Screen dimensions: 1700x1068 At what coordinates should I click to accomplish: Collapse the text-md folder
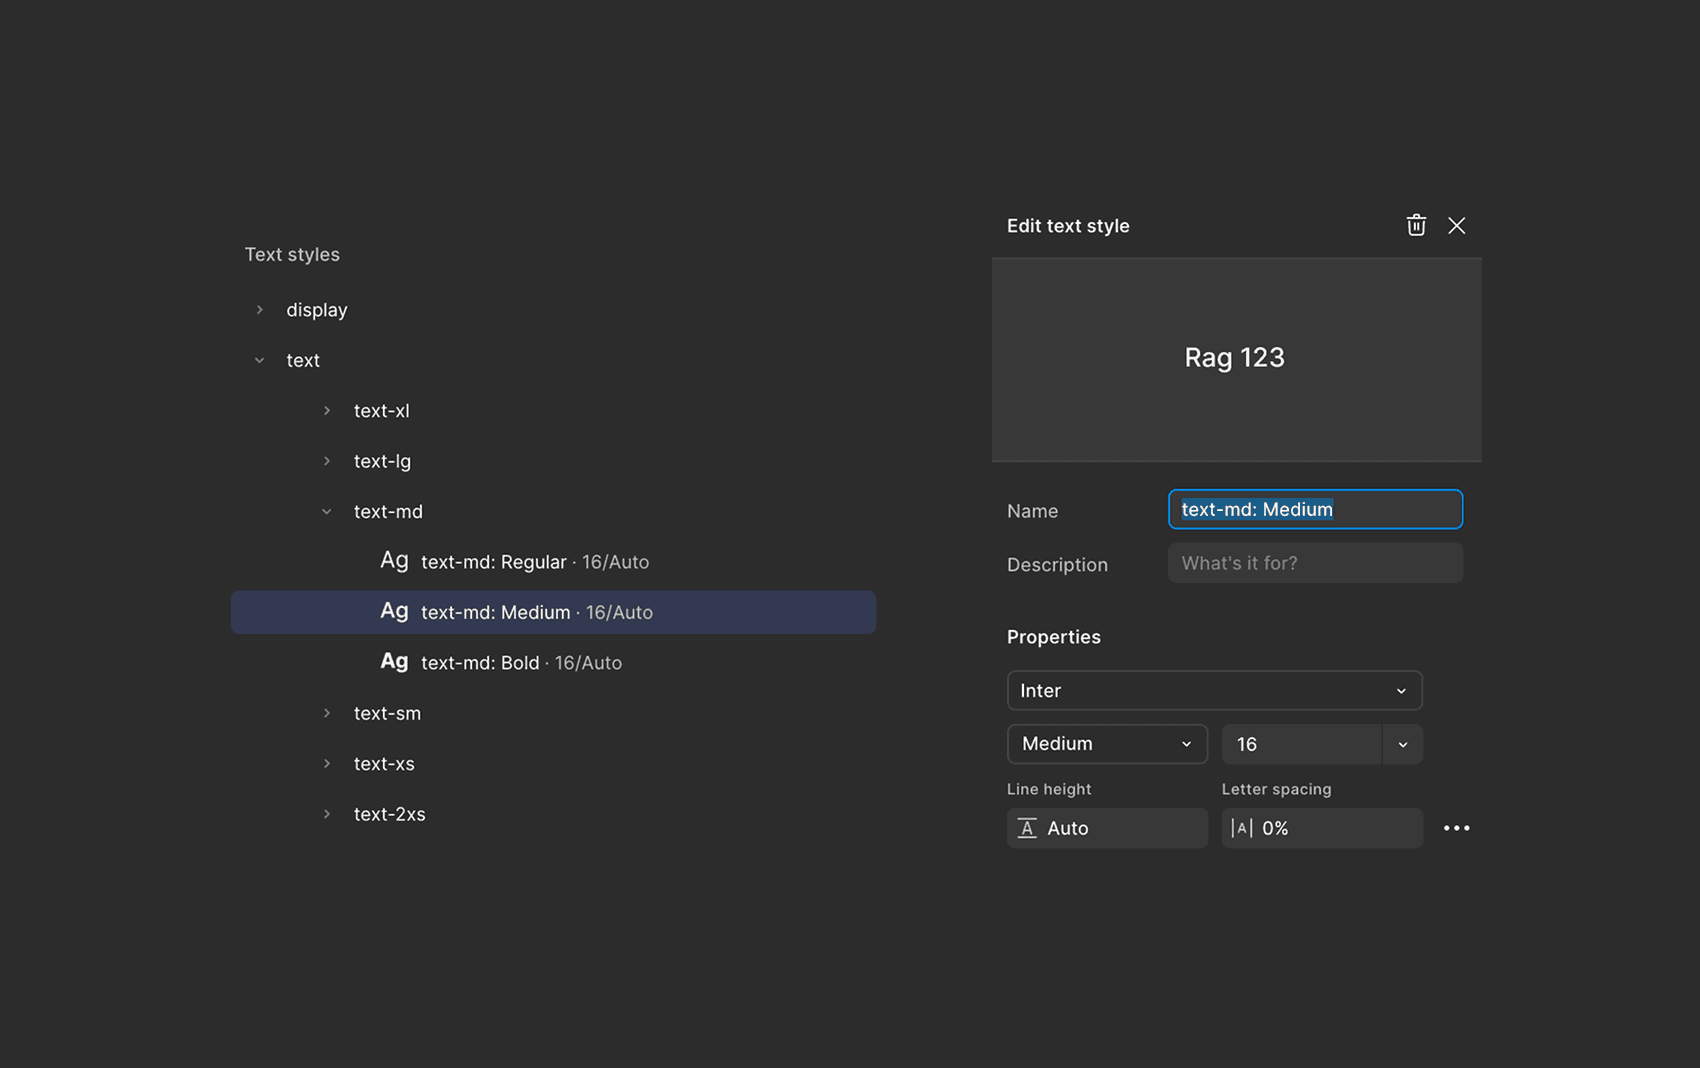point(326,512)
